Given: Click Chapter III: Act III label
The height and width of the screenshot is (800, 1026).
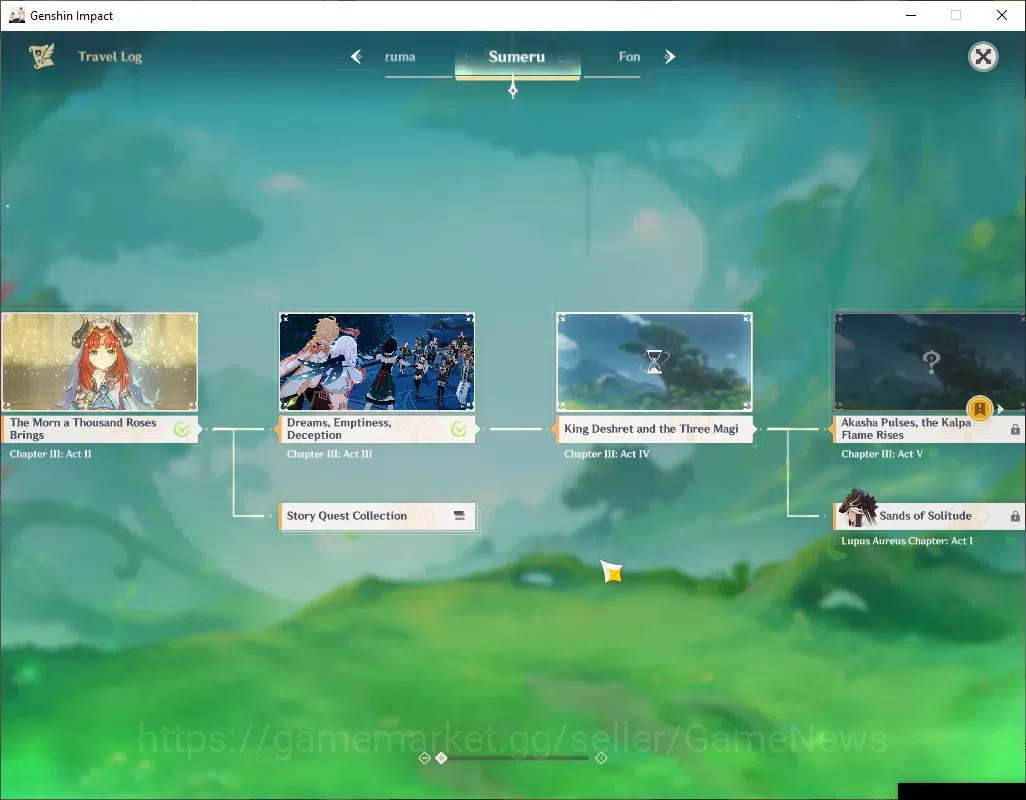Looking at the screenshot, I should click(x=329, y=454).
